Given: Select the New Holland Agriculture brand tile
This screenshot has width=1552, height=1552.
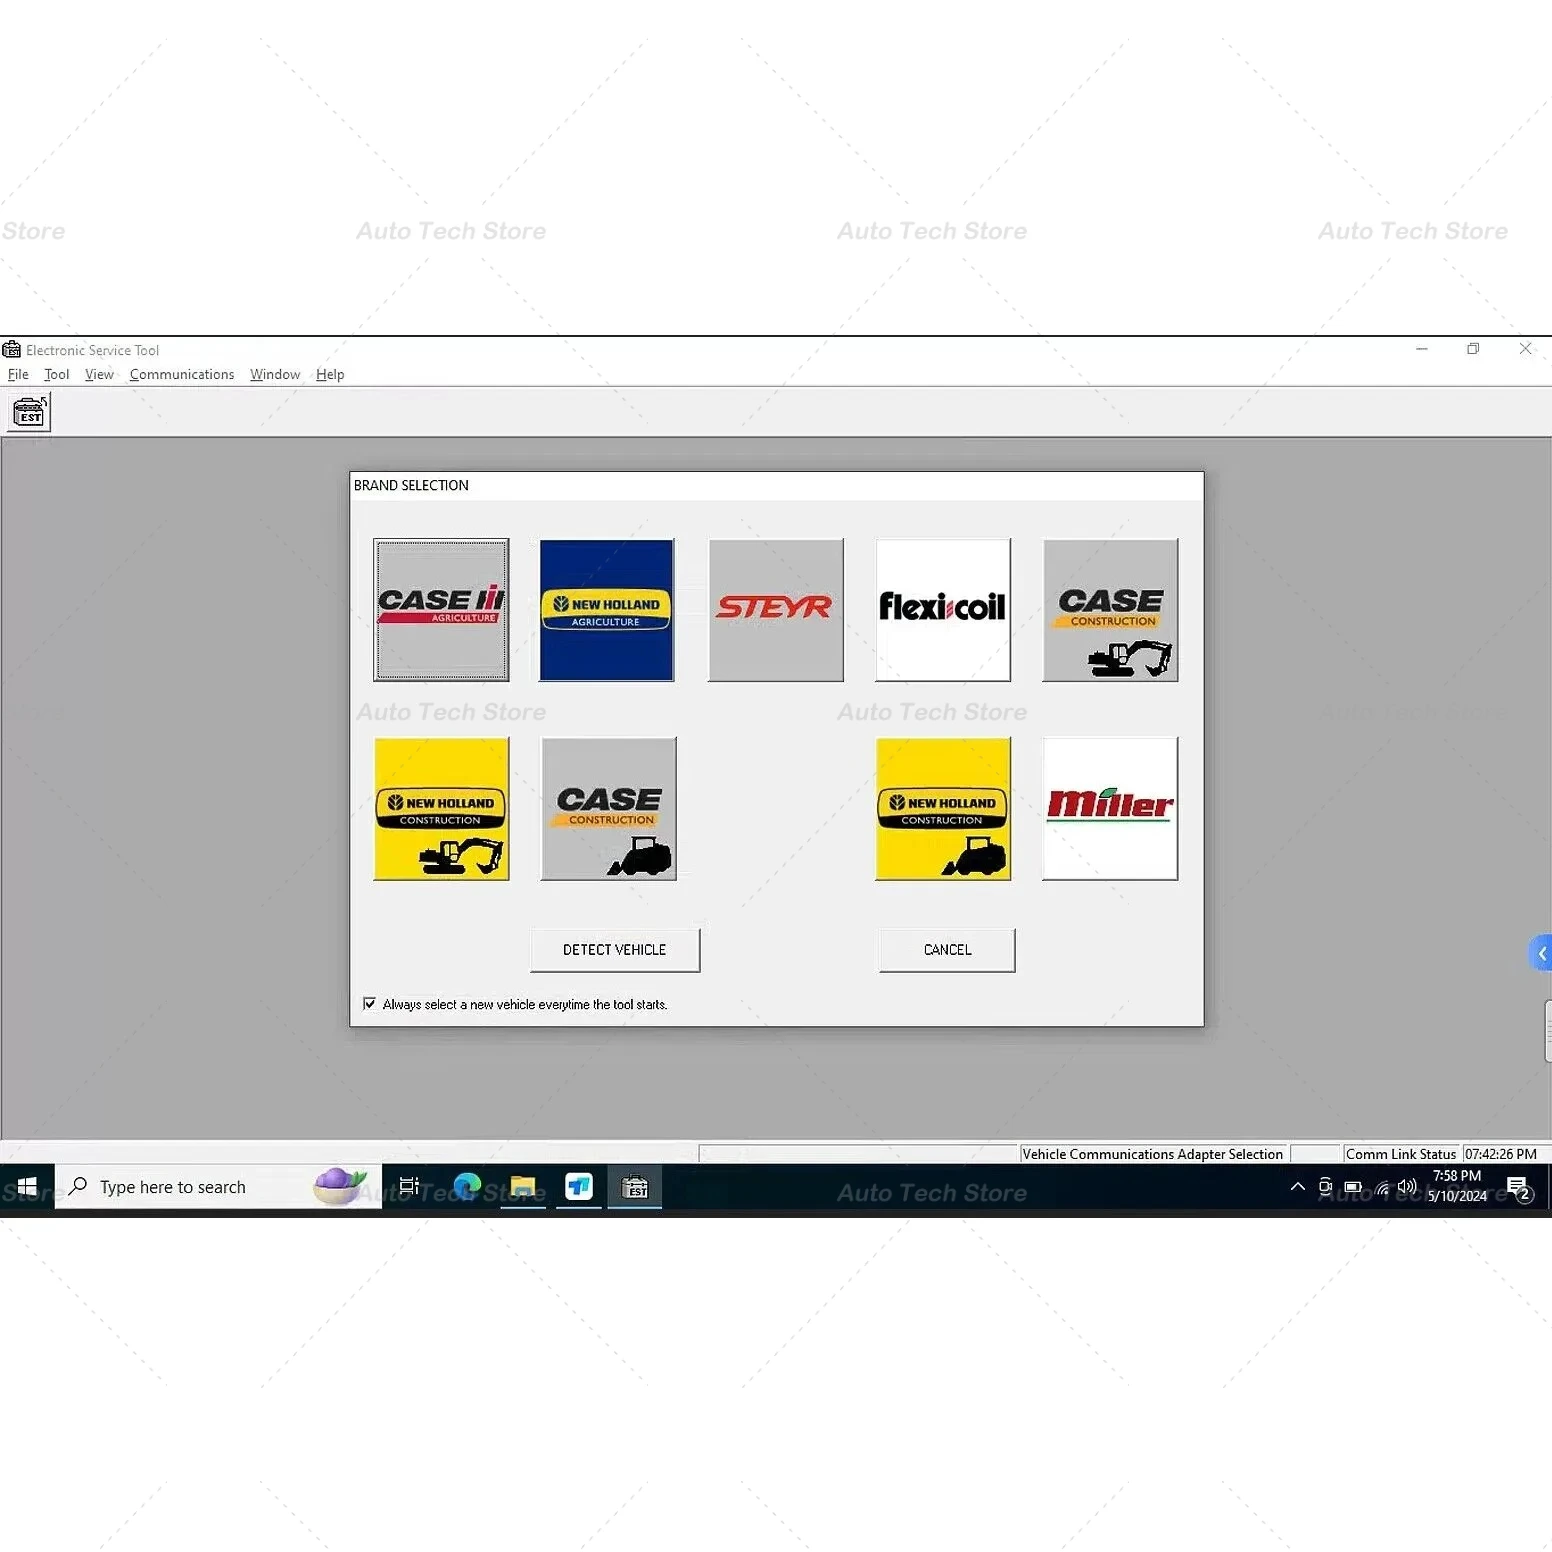Looking at the screenshot, I should click(x=607, y=610).
